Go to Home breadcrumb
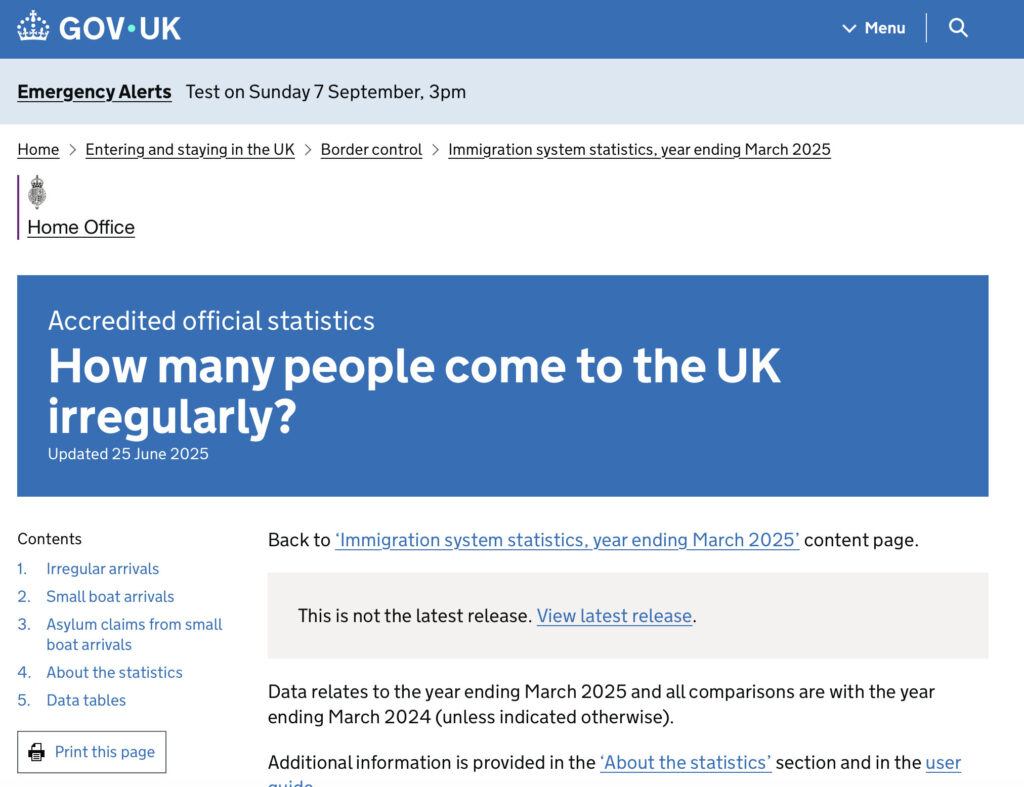The width and height of the screenshot is (1024, 787). tap(38, 150)
